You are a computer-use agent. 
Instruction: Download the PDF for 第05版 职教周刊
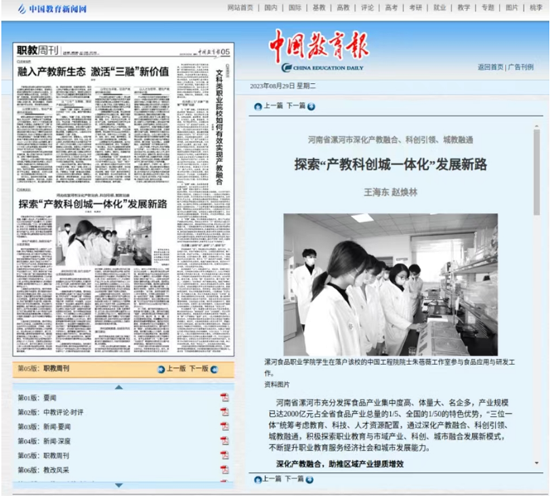[224, 455]
